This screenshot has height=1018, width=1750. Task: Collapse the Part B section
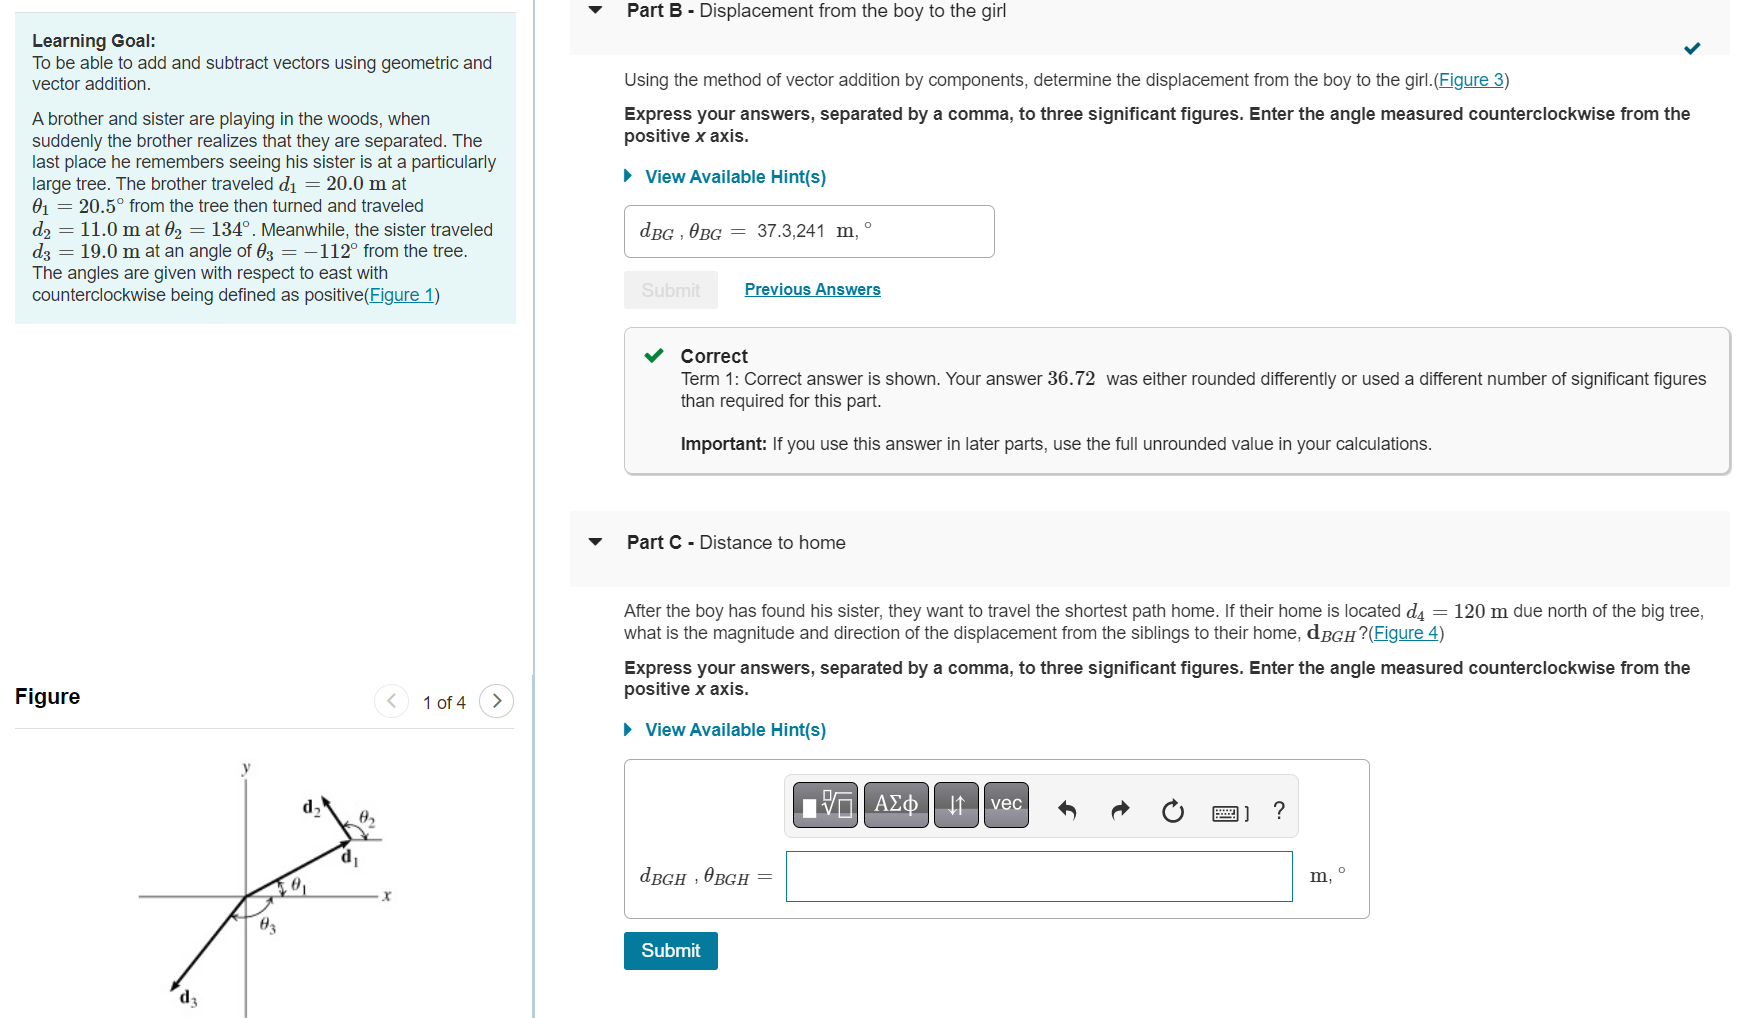pyautogui.click(x=595, y=10)
